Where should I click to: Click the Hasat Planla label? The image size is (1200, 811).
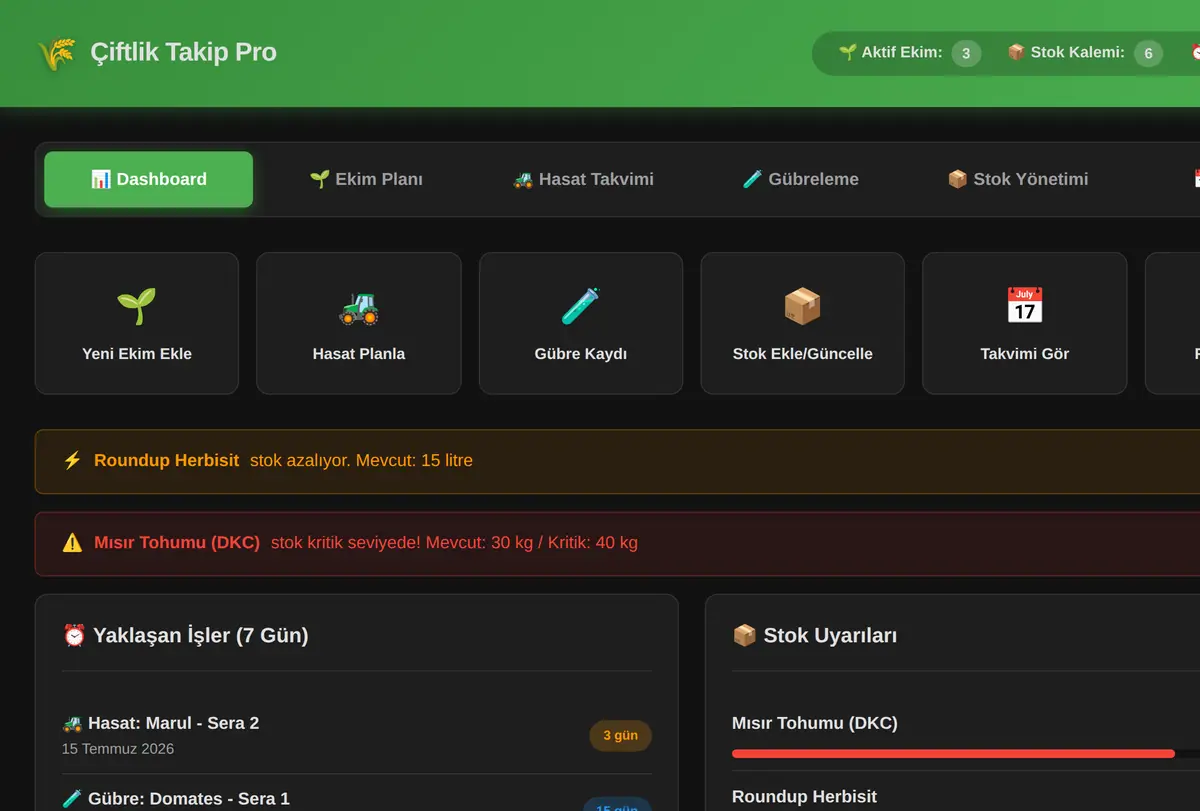(x=359, y=354)
